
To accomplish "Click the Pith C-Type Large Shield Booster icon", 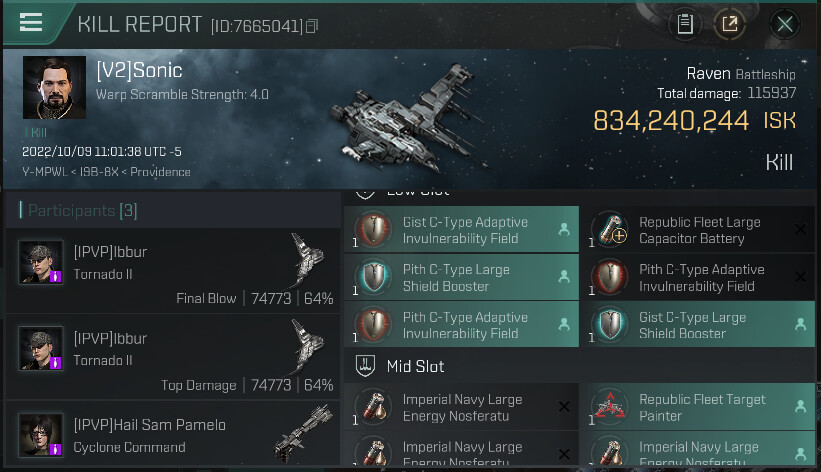I will tap(373, 277).
